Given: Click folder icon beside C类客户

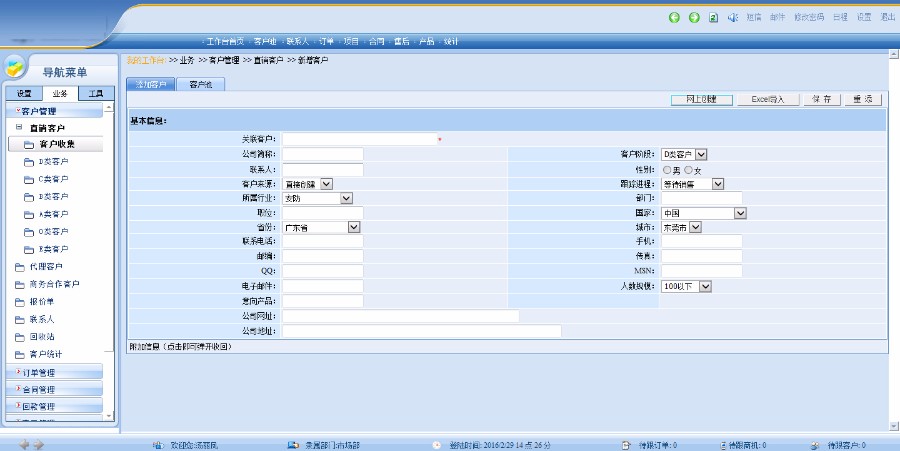Looking at the screenshot, I should click(29, 180).
